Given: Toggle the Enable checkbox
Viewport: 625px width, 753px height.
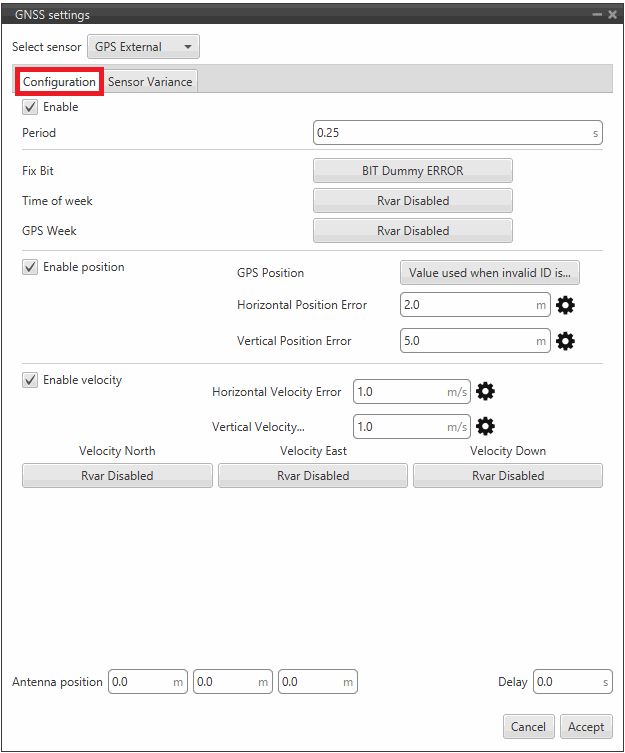Looking at the screenshot, I should [x=30, y=107].
